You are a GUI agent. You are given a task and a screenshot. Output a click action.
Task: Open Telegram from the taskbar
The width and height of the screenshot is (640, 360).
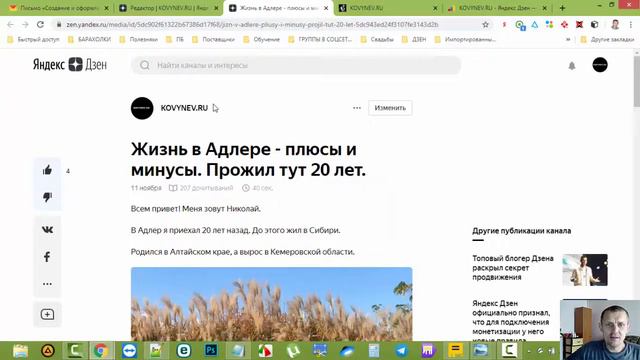(x=401, y=351)
